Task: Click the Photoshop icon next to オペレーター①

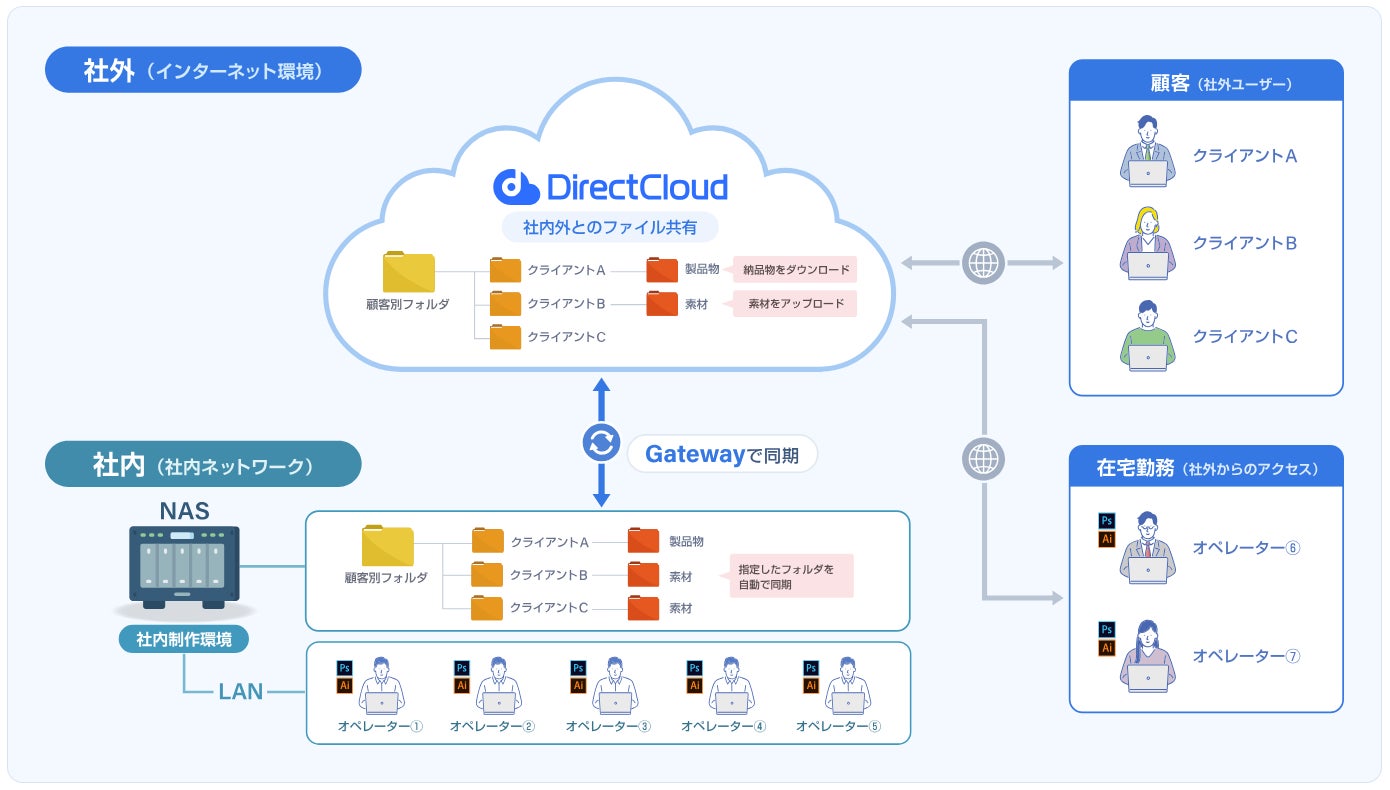Action: (345, 668)
